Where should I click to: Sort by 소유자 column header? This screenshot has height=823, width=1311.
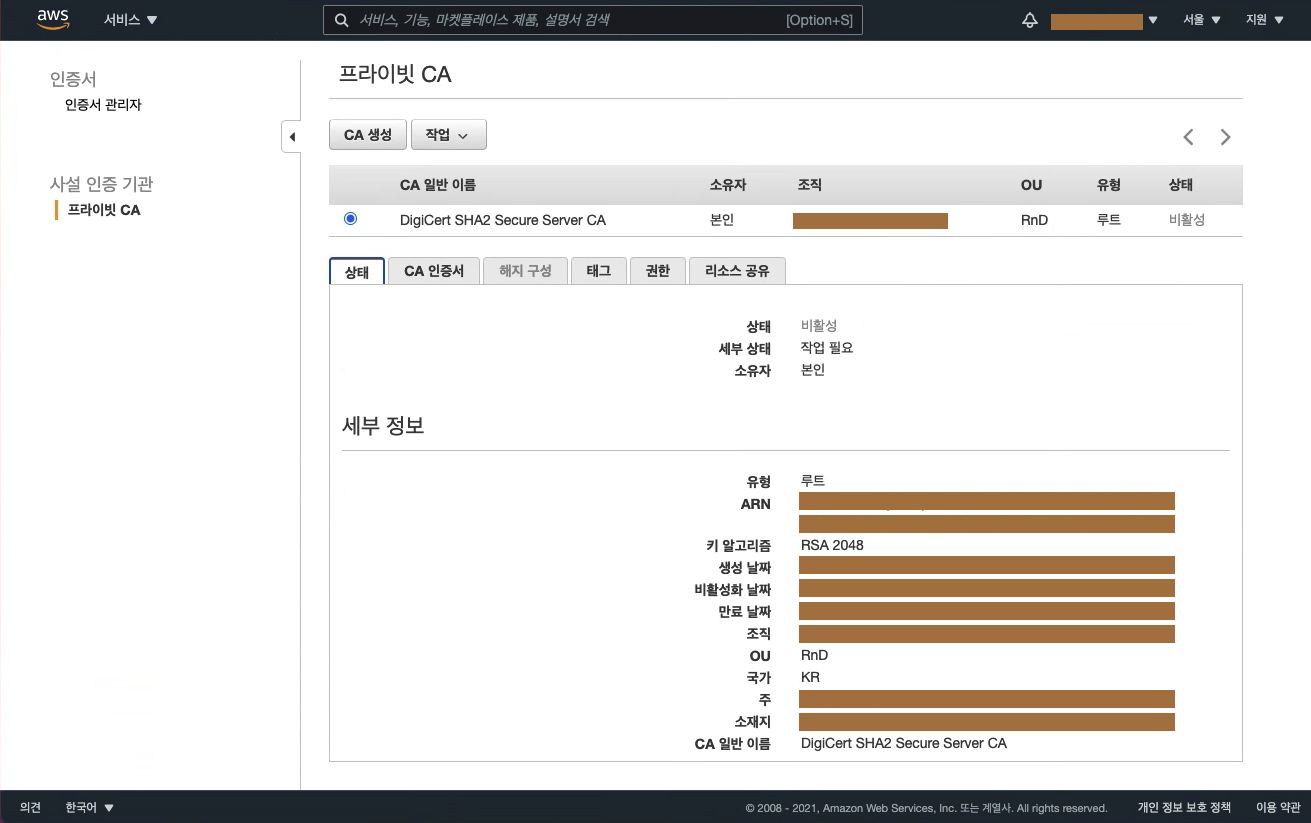point(728,185)
